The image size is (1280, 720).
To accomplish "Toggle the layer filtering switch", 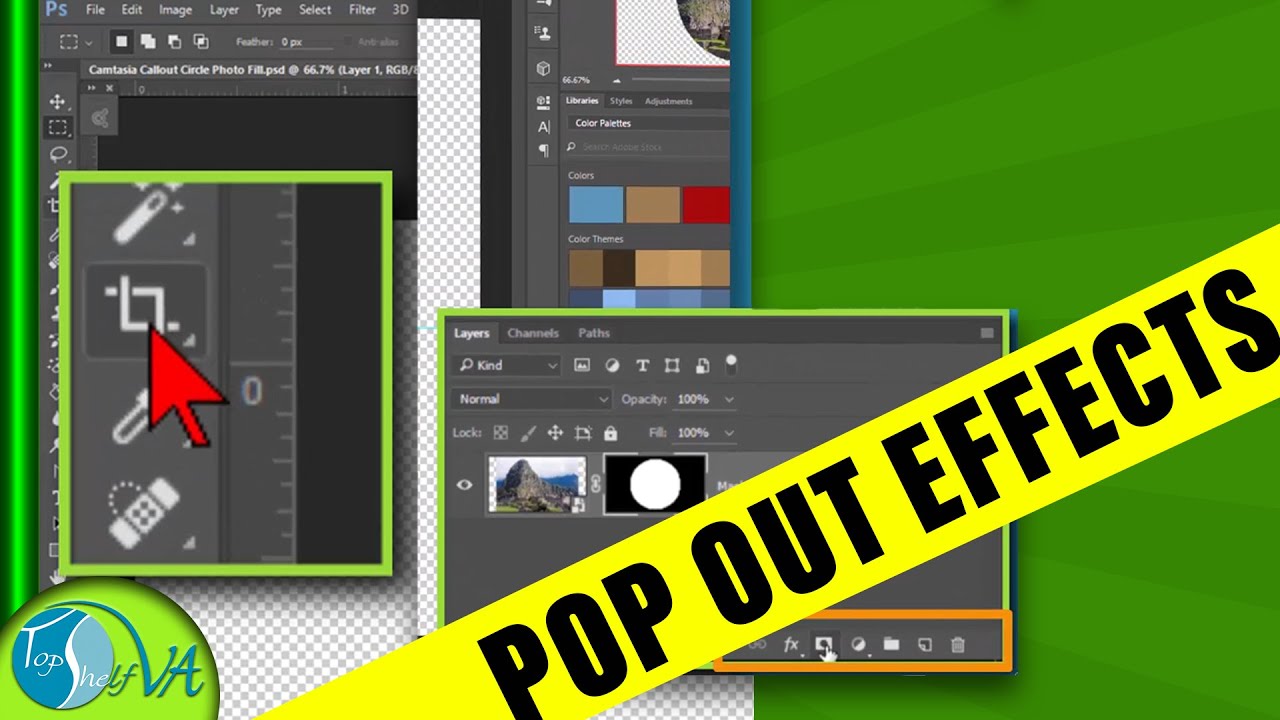I will click(x=731, y=365).
